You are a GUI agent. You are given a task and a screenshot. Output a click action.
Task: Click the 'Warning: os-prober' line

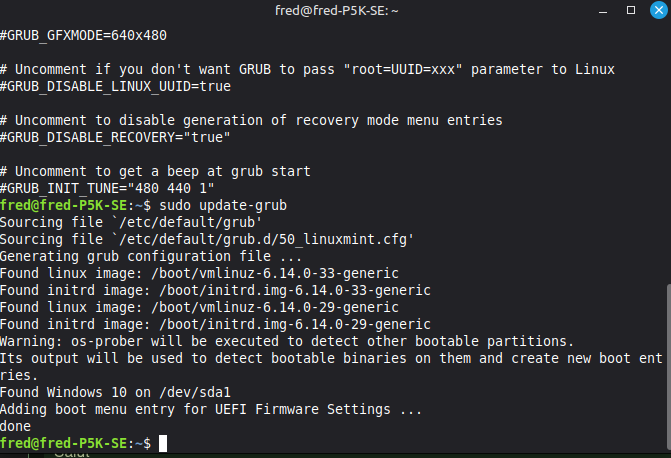[x=287, y=341]
